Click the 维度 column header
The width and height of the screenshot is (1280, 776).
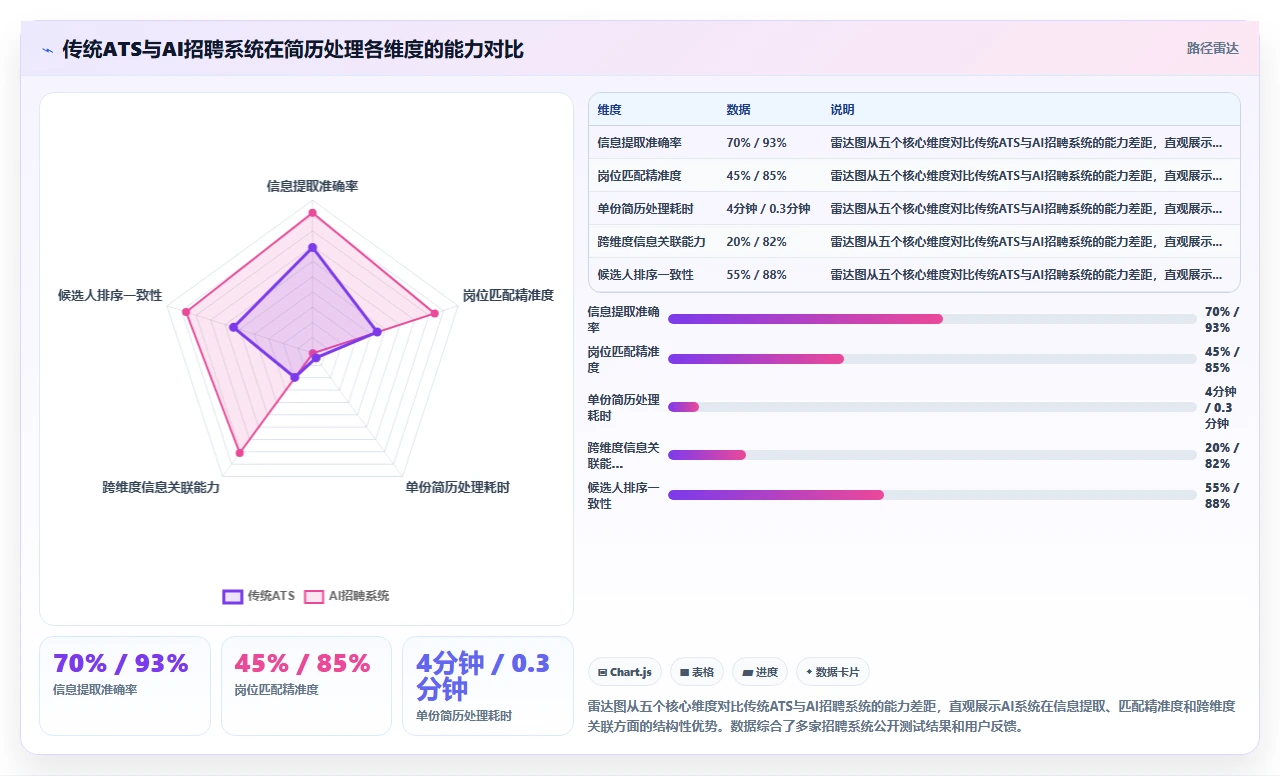[609, 110]
